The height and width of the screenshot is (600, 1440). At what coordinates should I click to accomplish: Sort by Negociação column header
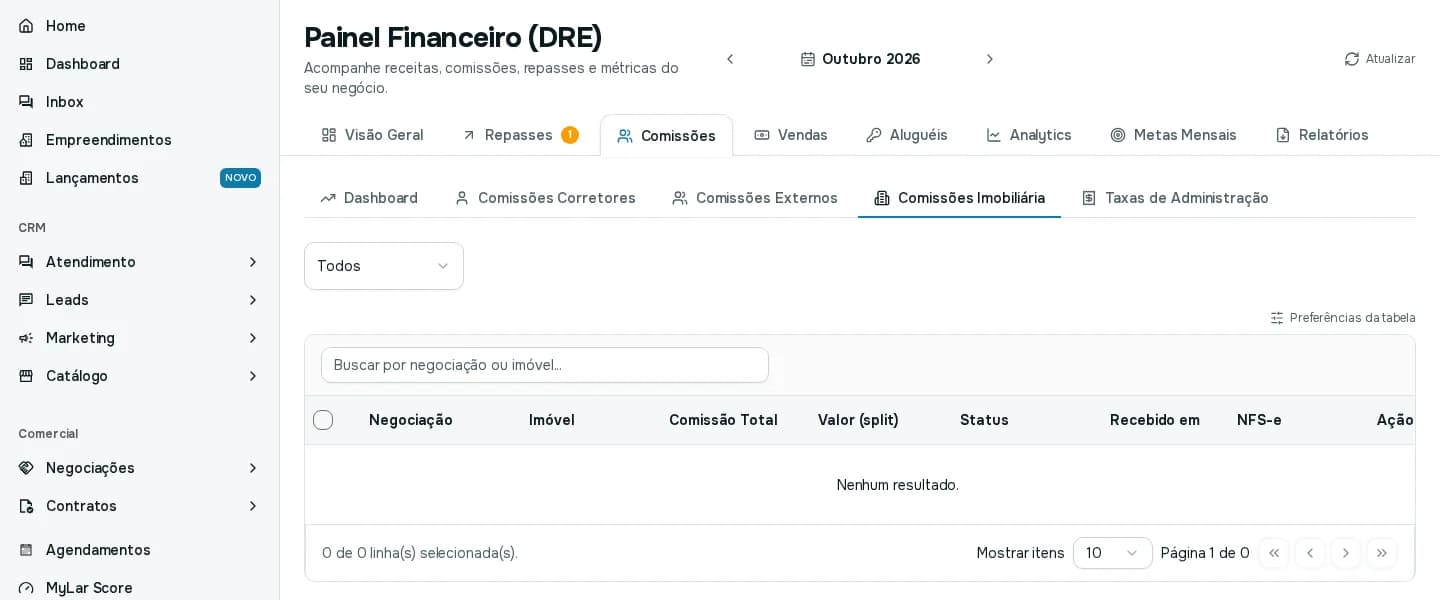coord(411,420)
